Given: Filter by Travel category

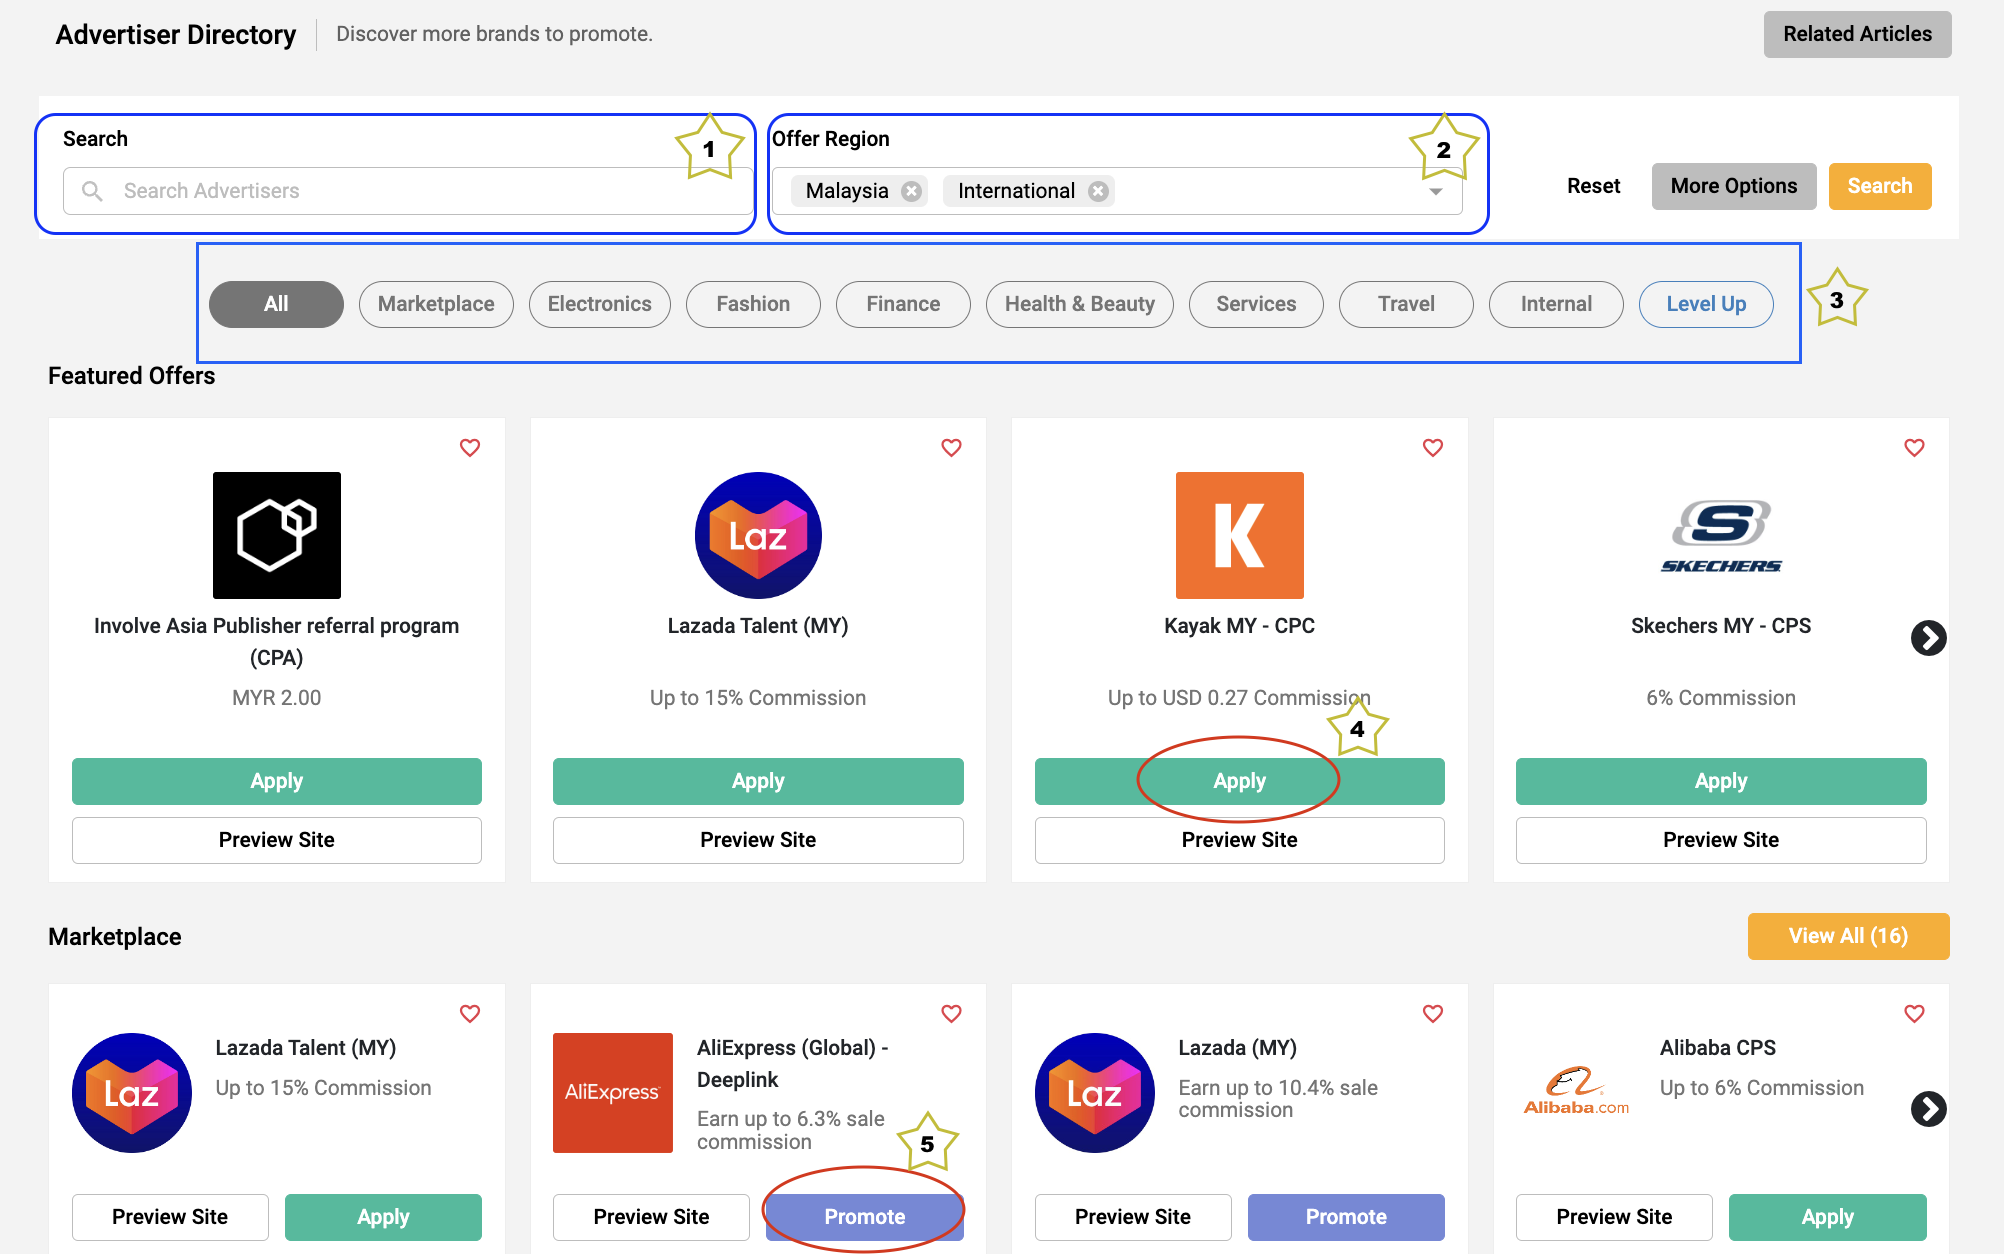Looking at the screenshot, I should [x=1406, y=304].
